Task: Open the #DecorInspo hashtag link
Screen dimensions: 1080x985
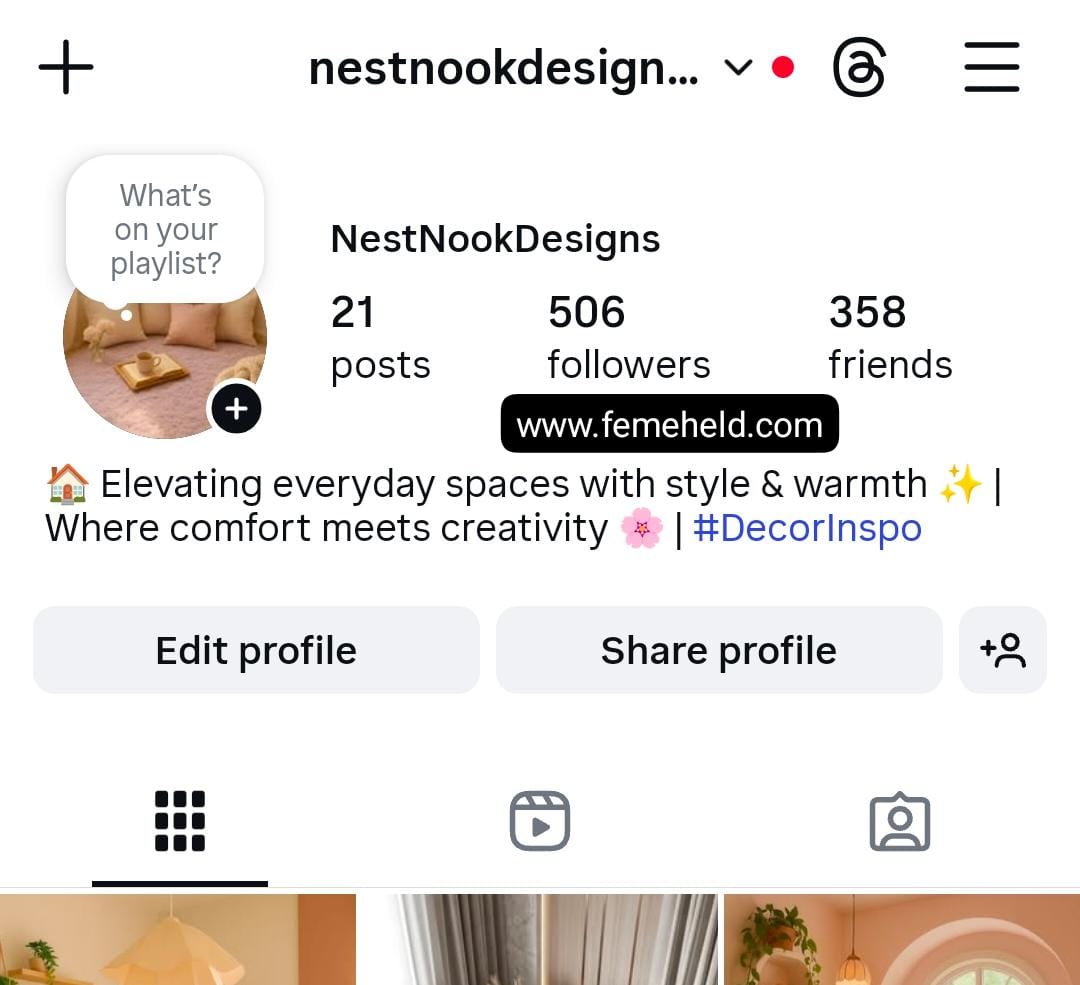Action: tap(807, 528)
